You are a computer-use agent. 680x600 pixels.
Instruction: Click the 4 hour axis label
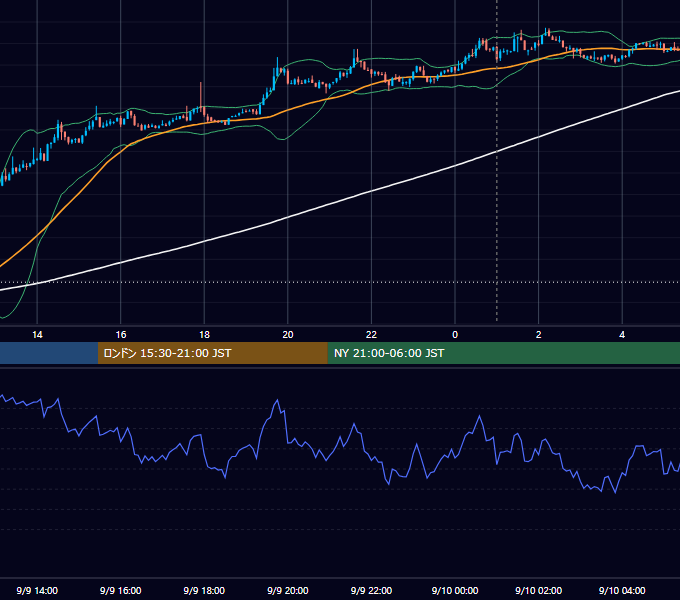click(622, 335)
